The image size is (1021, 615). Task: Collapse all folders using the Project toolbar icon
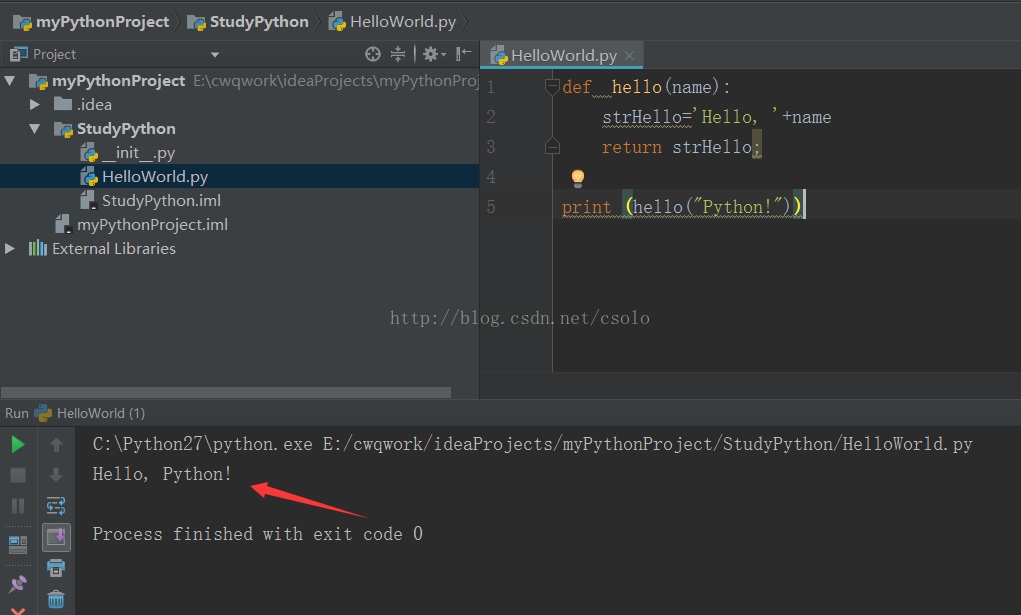click(x=398, y=54)
